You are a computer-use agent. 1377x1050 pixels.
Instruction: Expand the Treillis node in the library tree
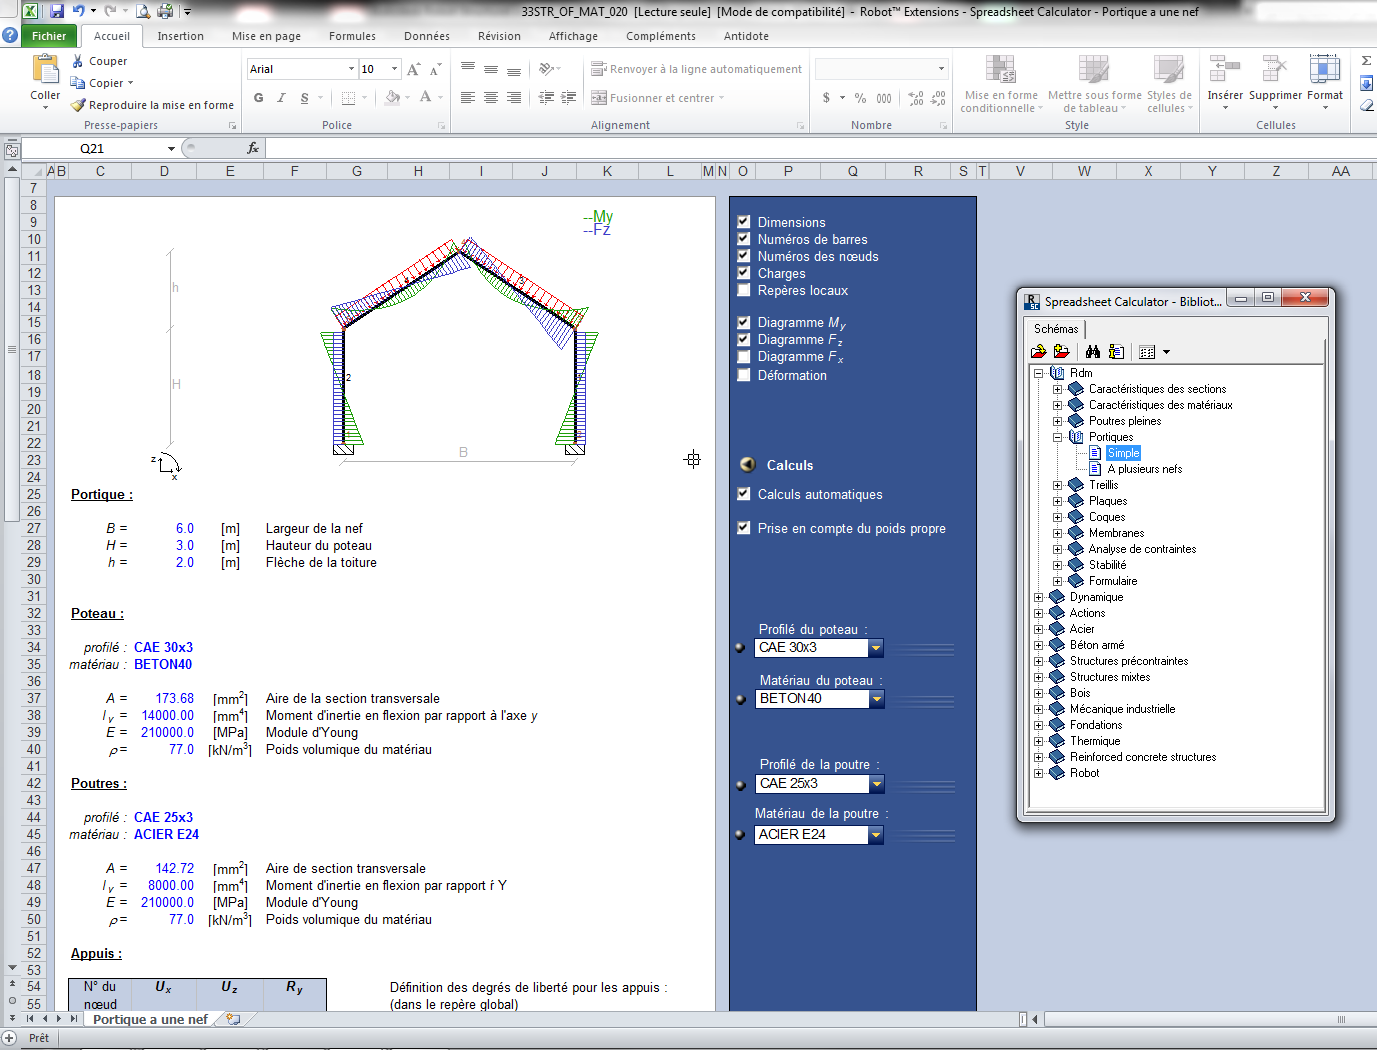pos(1057,485)
